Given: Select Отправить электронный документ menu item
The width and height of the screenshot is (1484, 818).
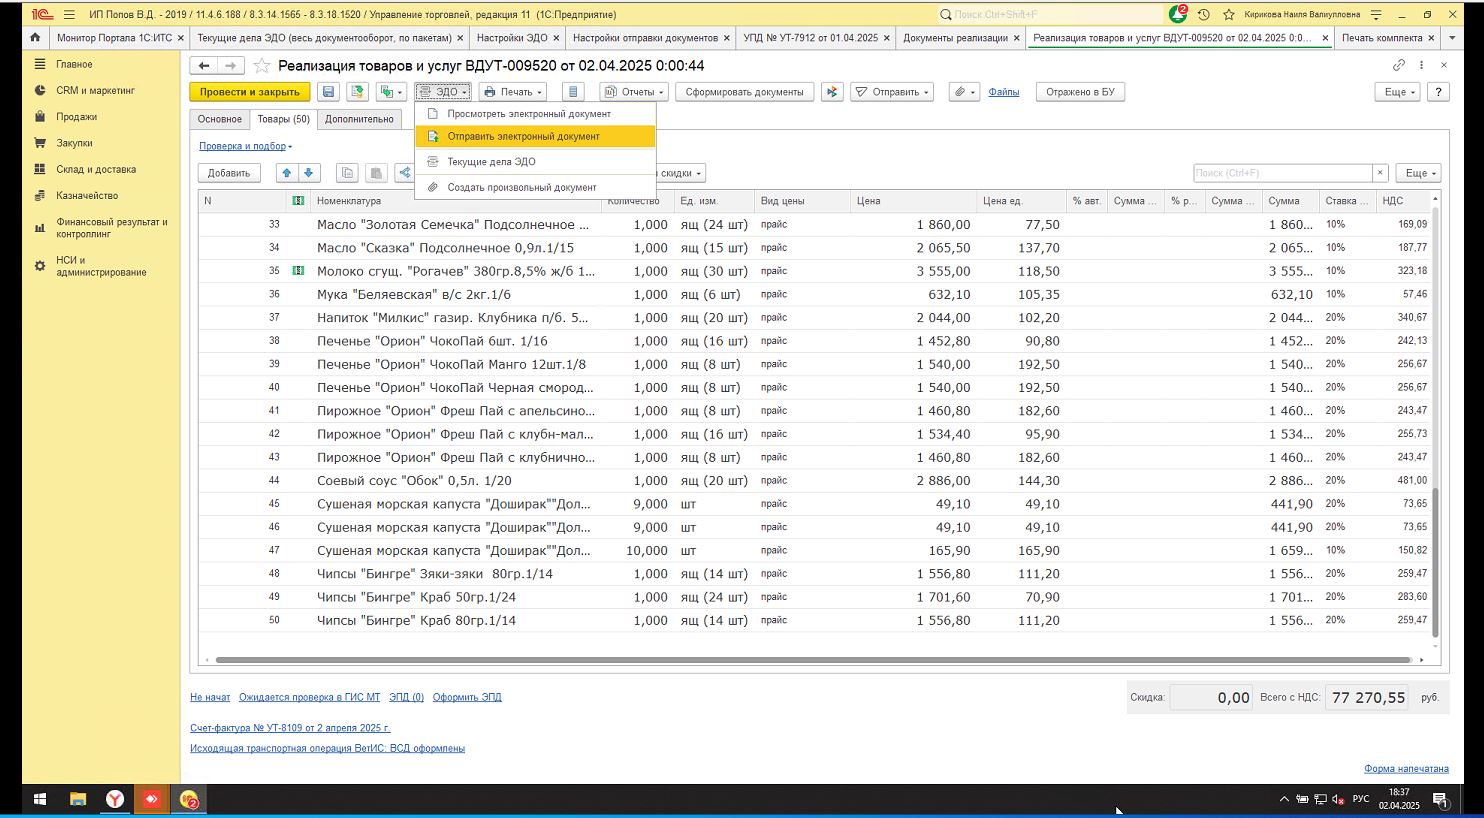Looking at the screenshot, I should click(523, 137).
